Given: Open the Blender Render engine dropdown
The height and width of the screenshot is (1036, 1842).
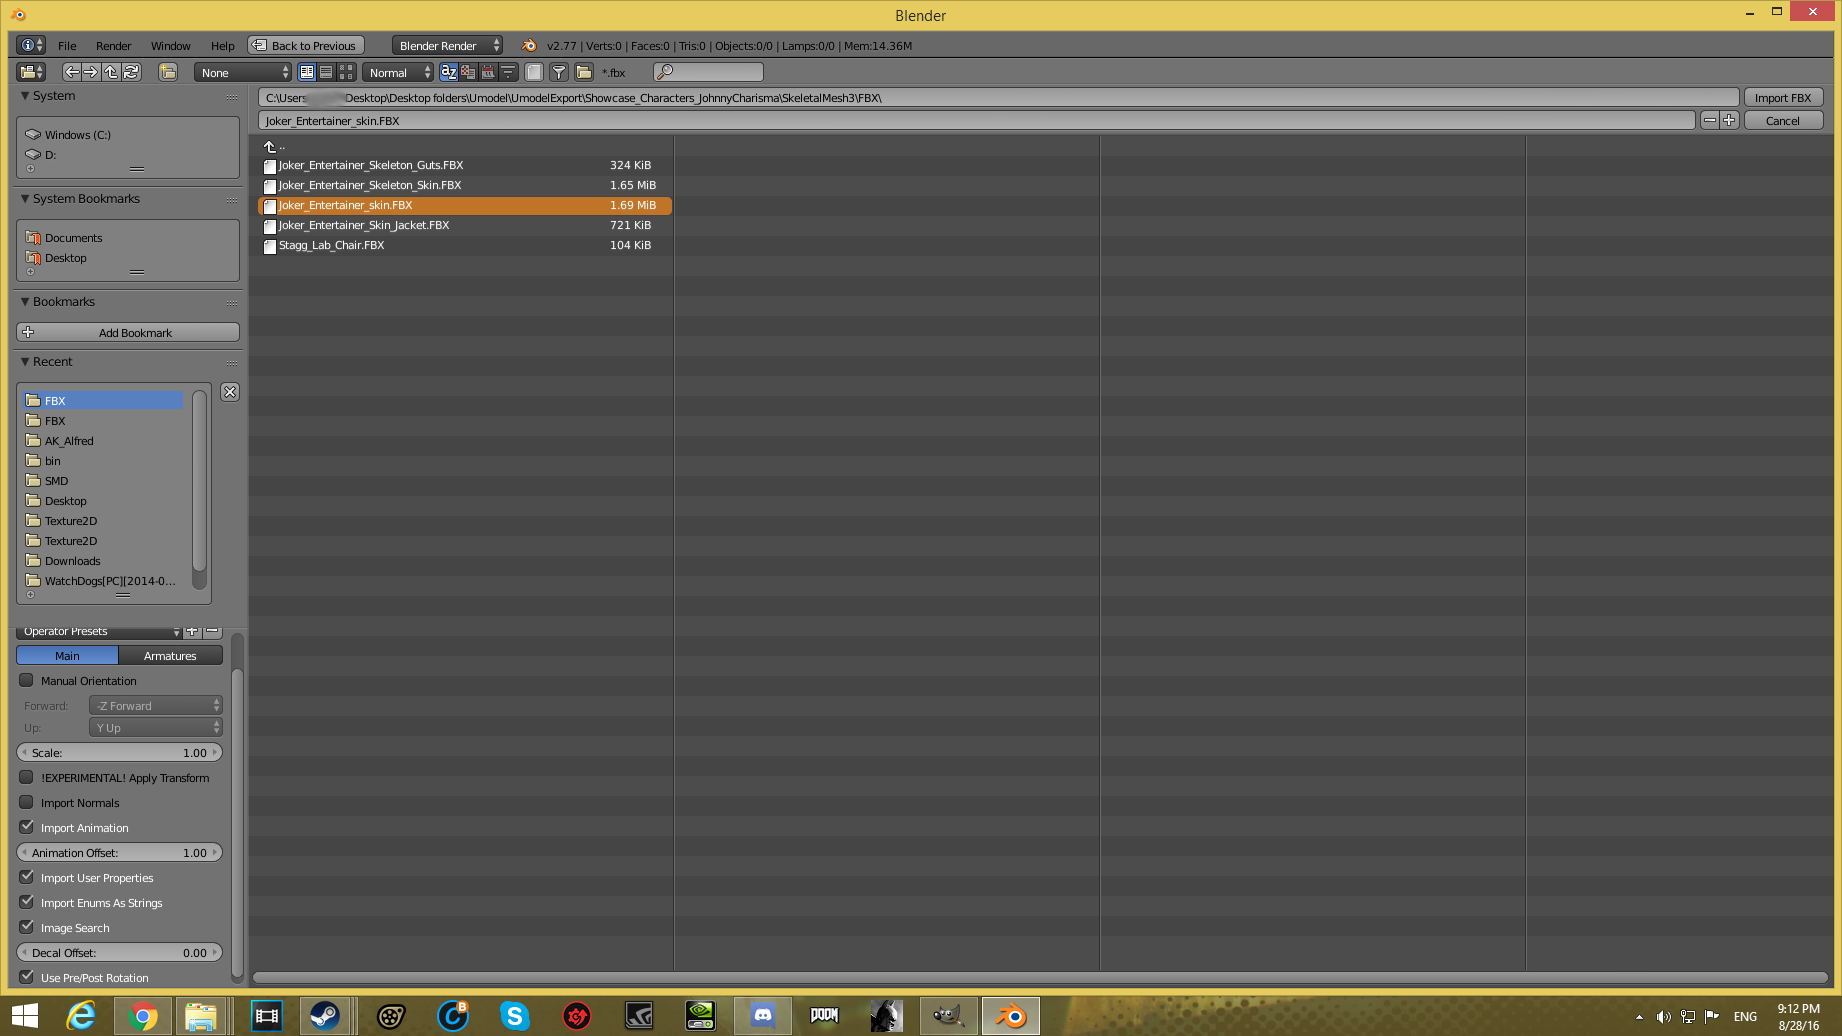Looking at the screenshot, I should coord(447,45).
